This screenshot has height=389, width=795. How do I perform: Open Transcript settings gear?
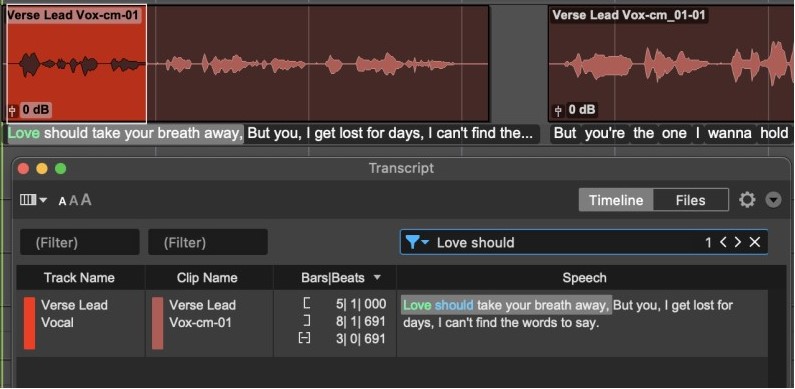coord(747,200)
